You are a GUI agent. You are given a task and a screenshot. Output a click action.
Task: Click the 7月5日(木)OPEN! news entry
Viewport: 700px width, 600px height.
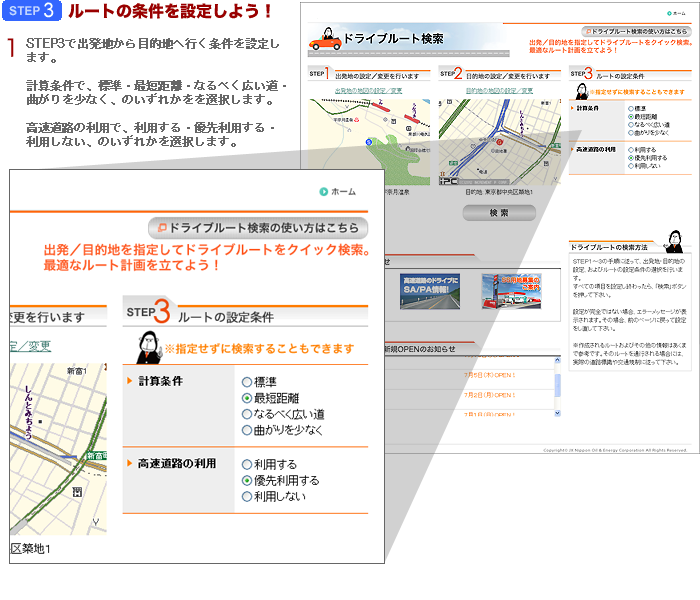(490, 375)
